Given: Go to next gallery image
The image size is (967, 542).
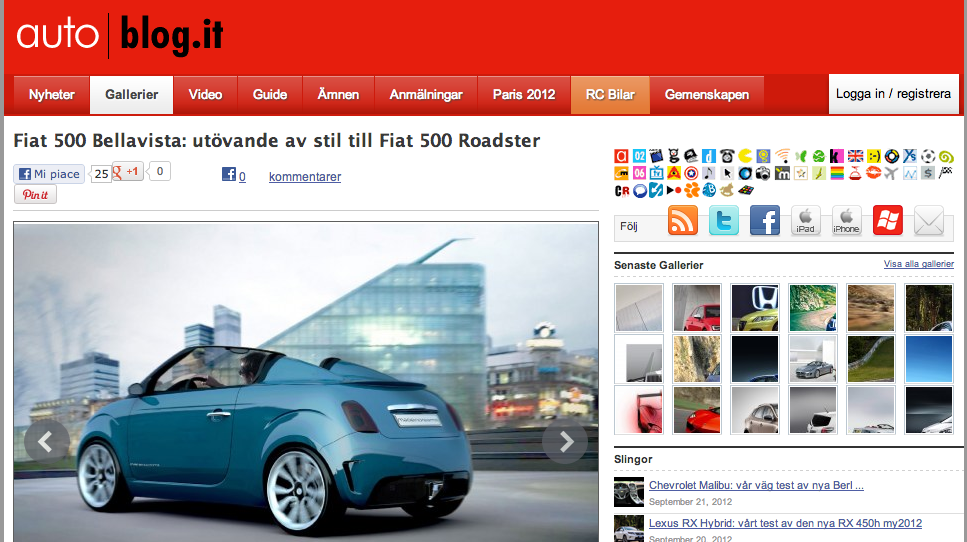Looking at the screenshot, I should (566, 441).
